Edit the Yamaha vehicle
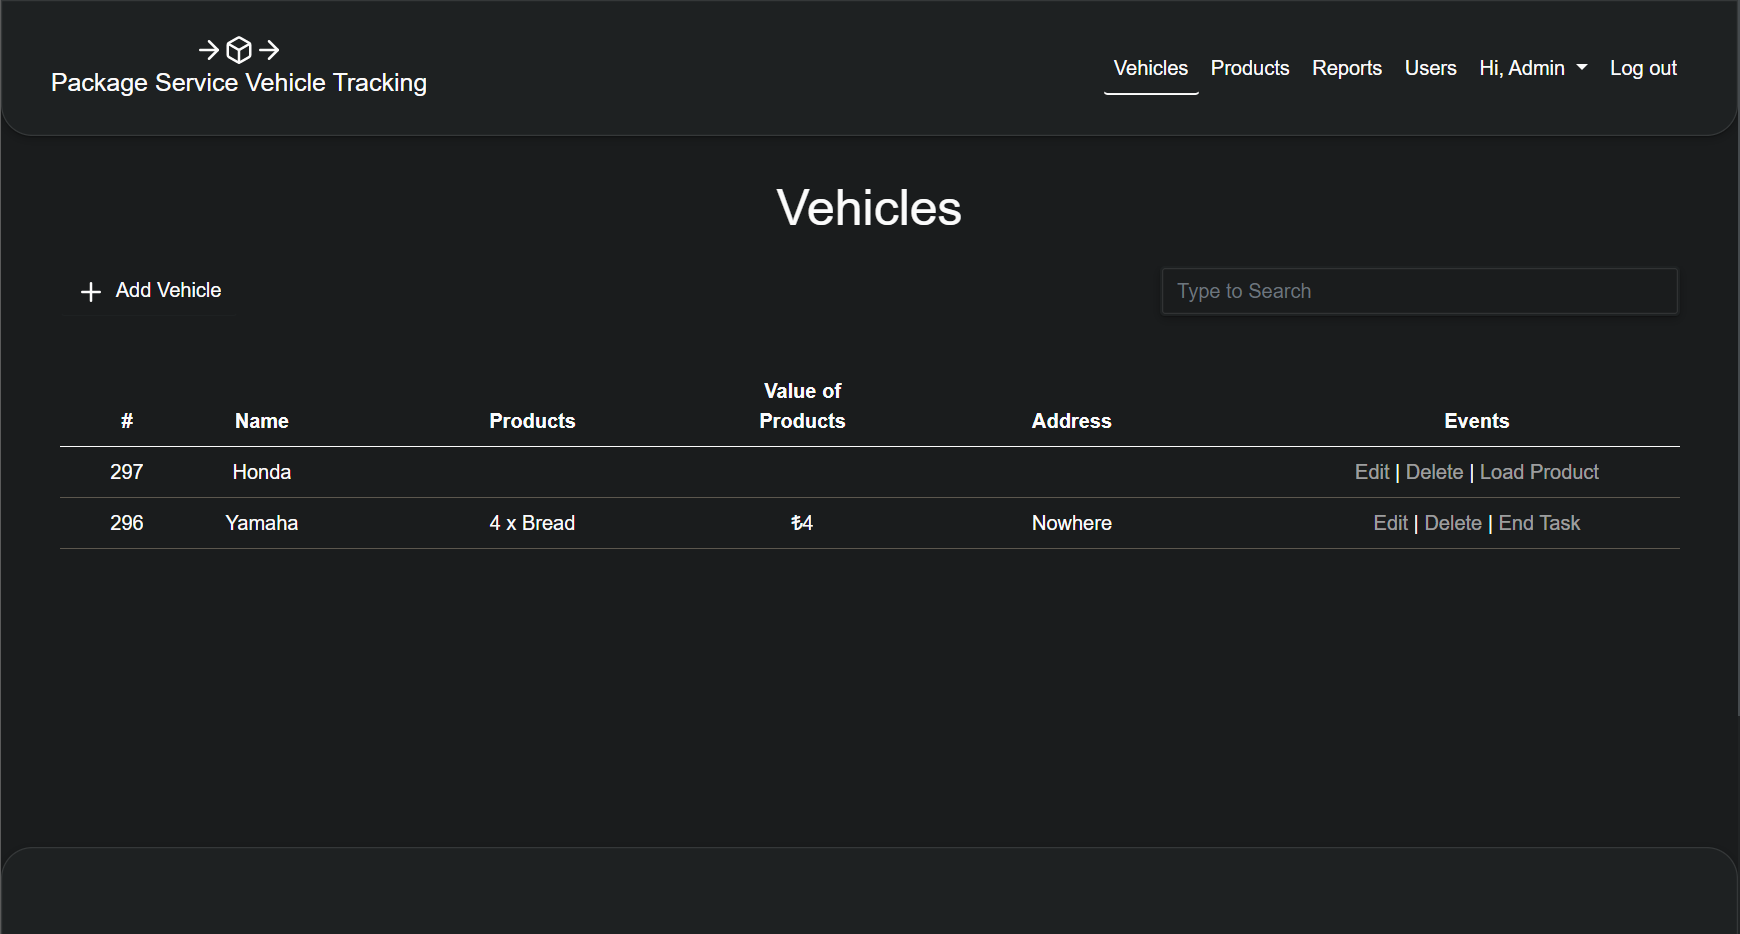Image resolution: width=1740 pixels, height=934 pixels. 1390,523
